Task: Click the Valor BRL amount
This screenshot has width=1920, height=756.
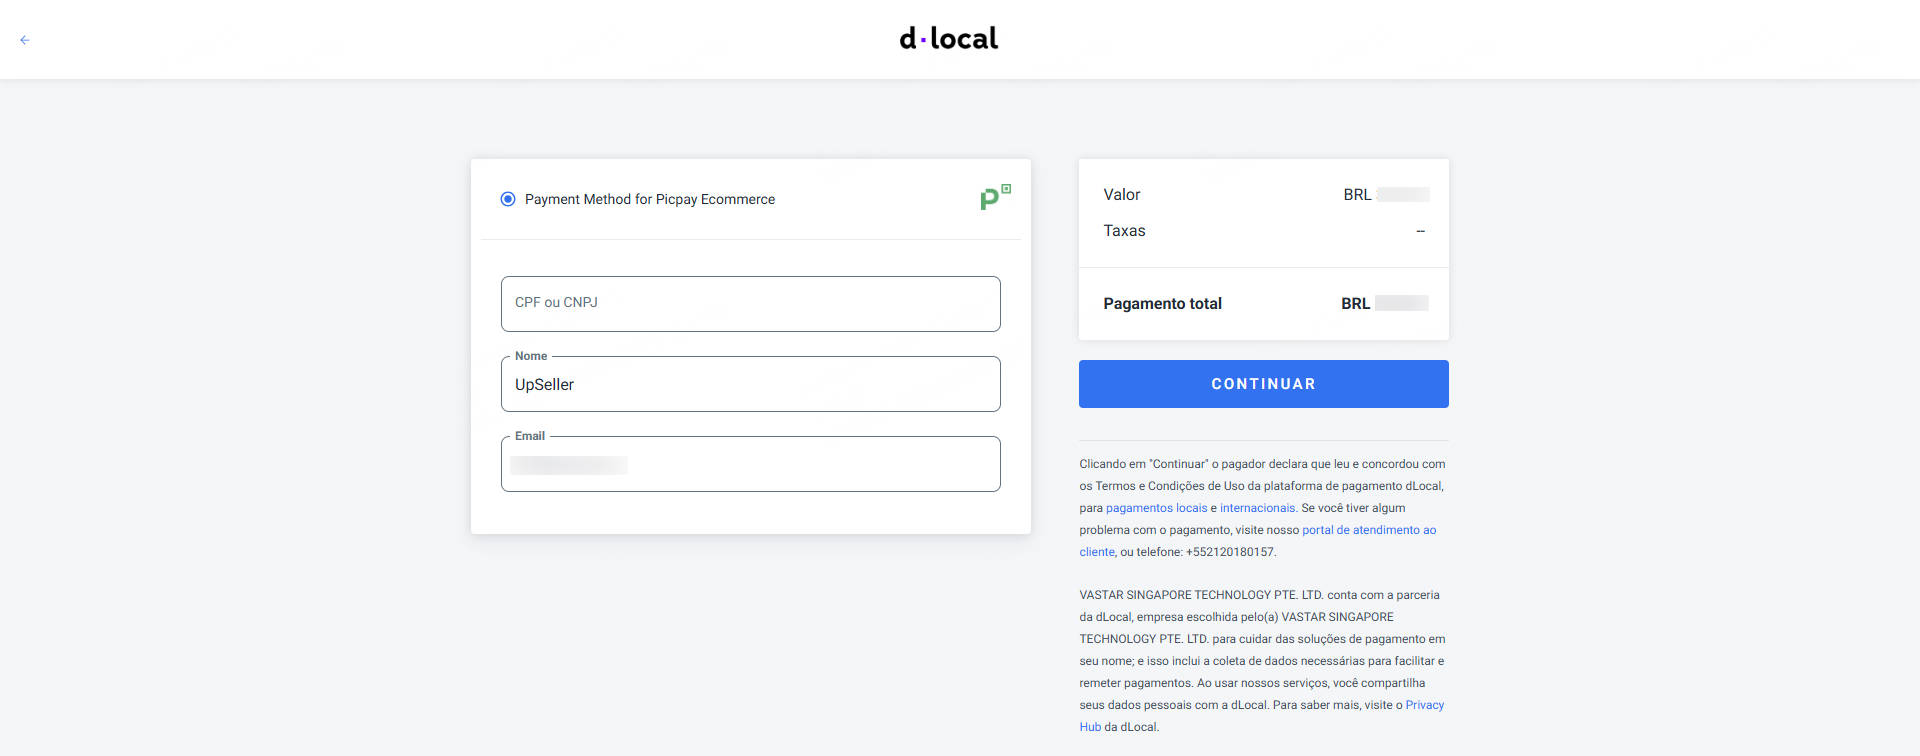Action: pos(1386,195)
